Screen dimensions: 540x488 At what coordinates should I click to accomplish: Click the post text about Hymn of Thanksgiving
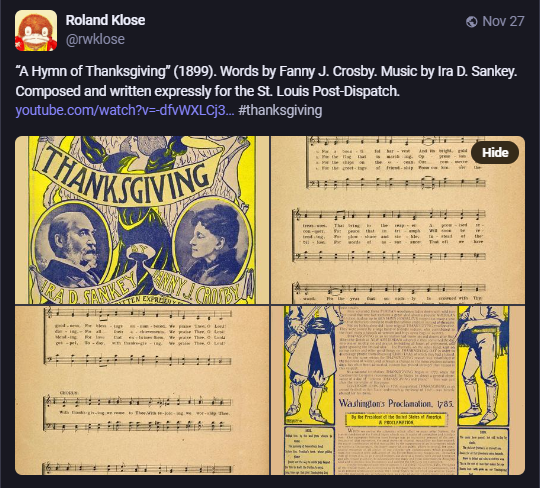[266, 81]
